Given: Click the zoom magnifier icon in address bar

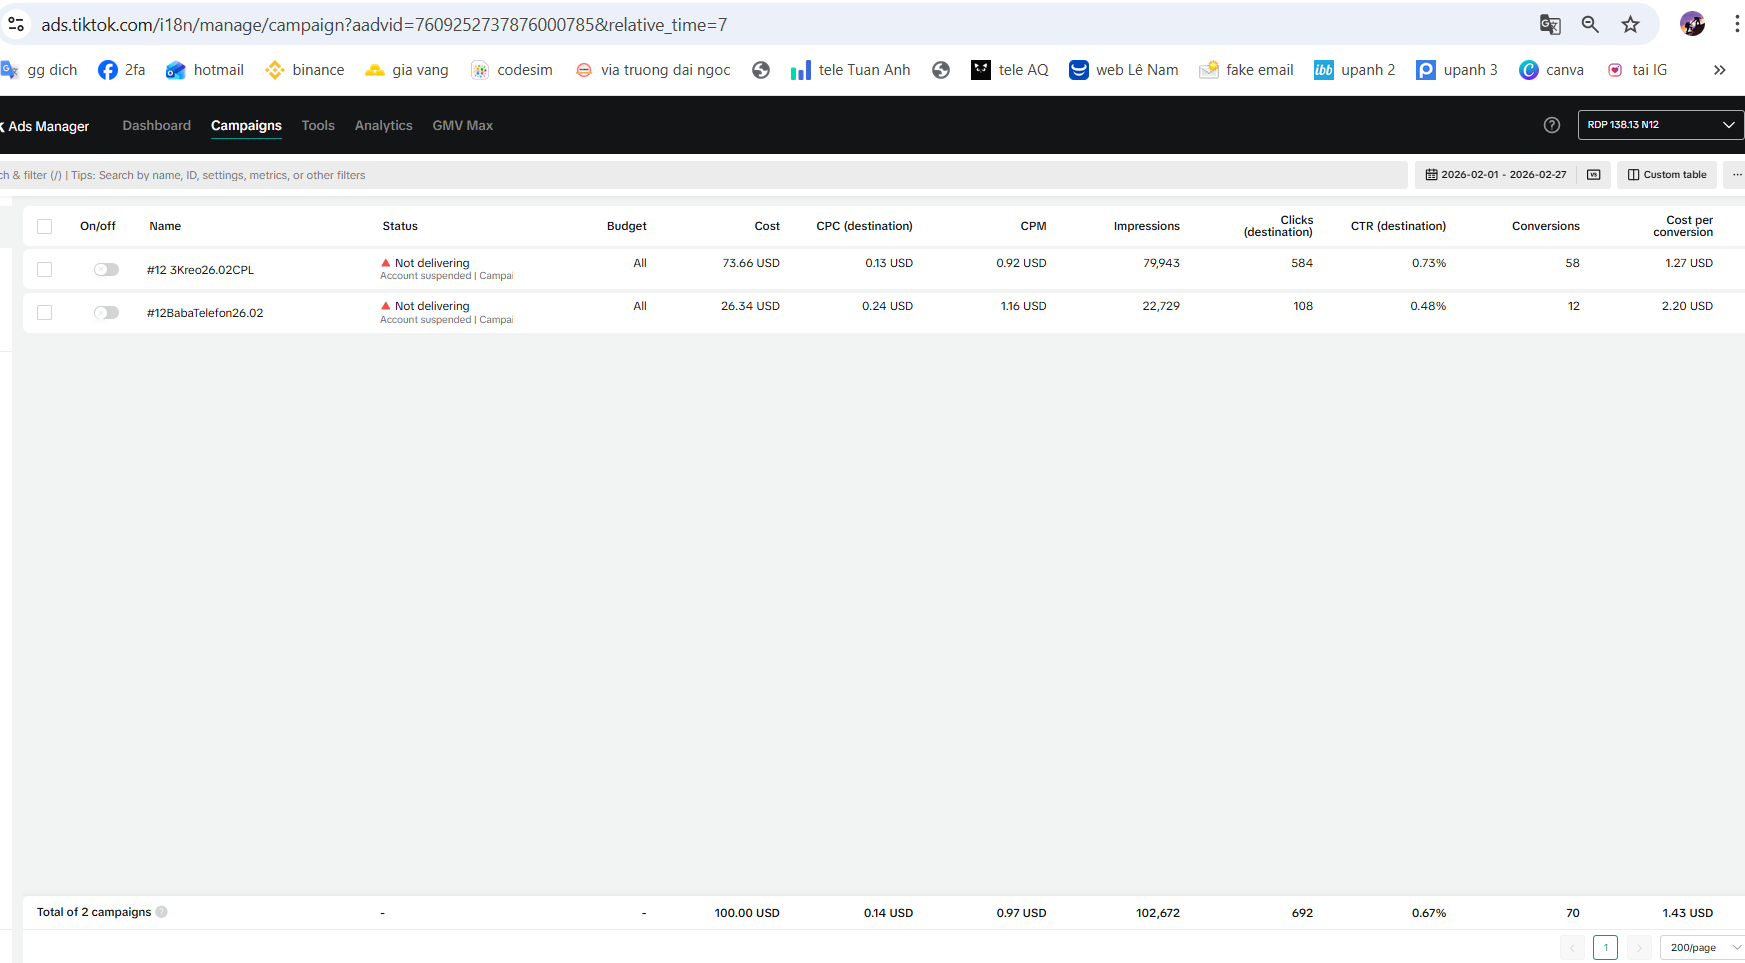Looking at the screenshot, I should pos(1590,25).
